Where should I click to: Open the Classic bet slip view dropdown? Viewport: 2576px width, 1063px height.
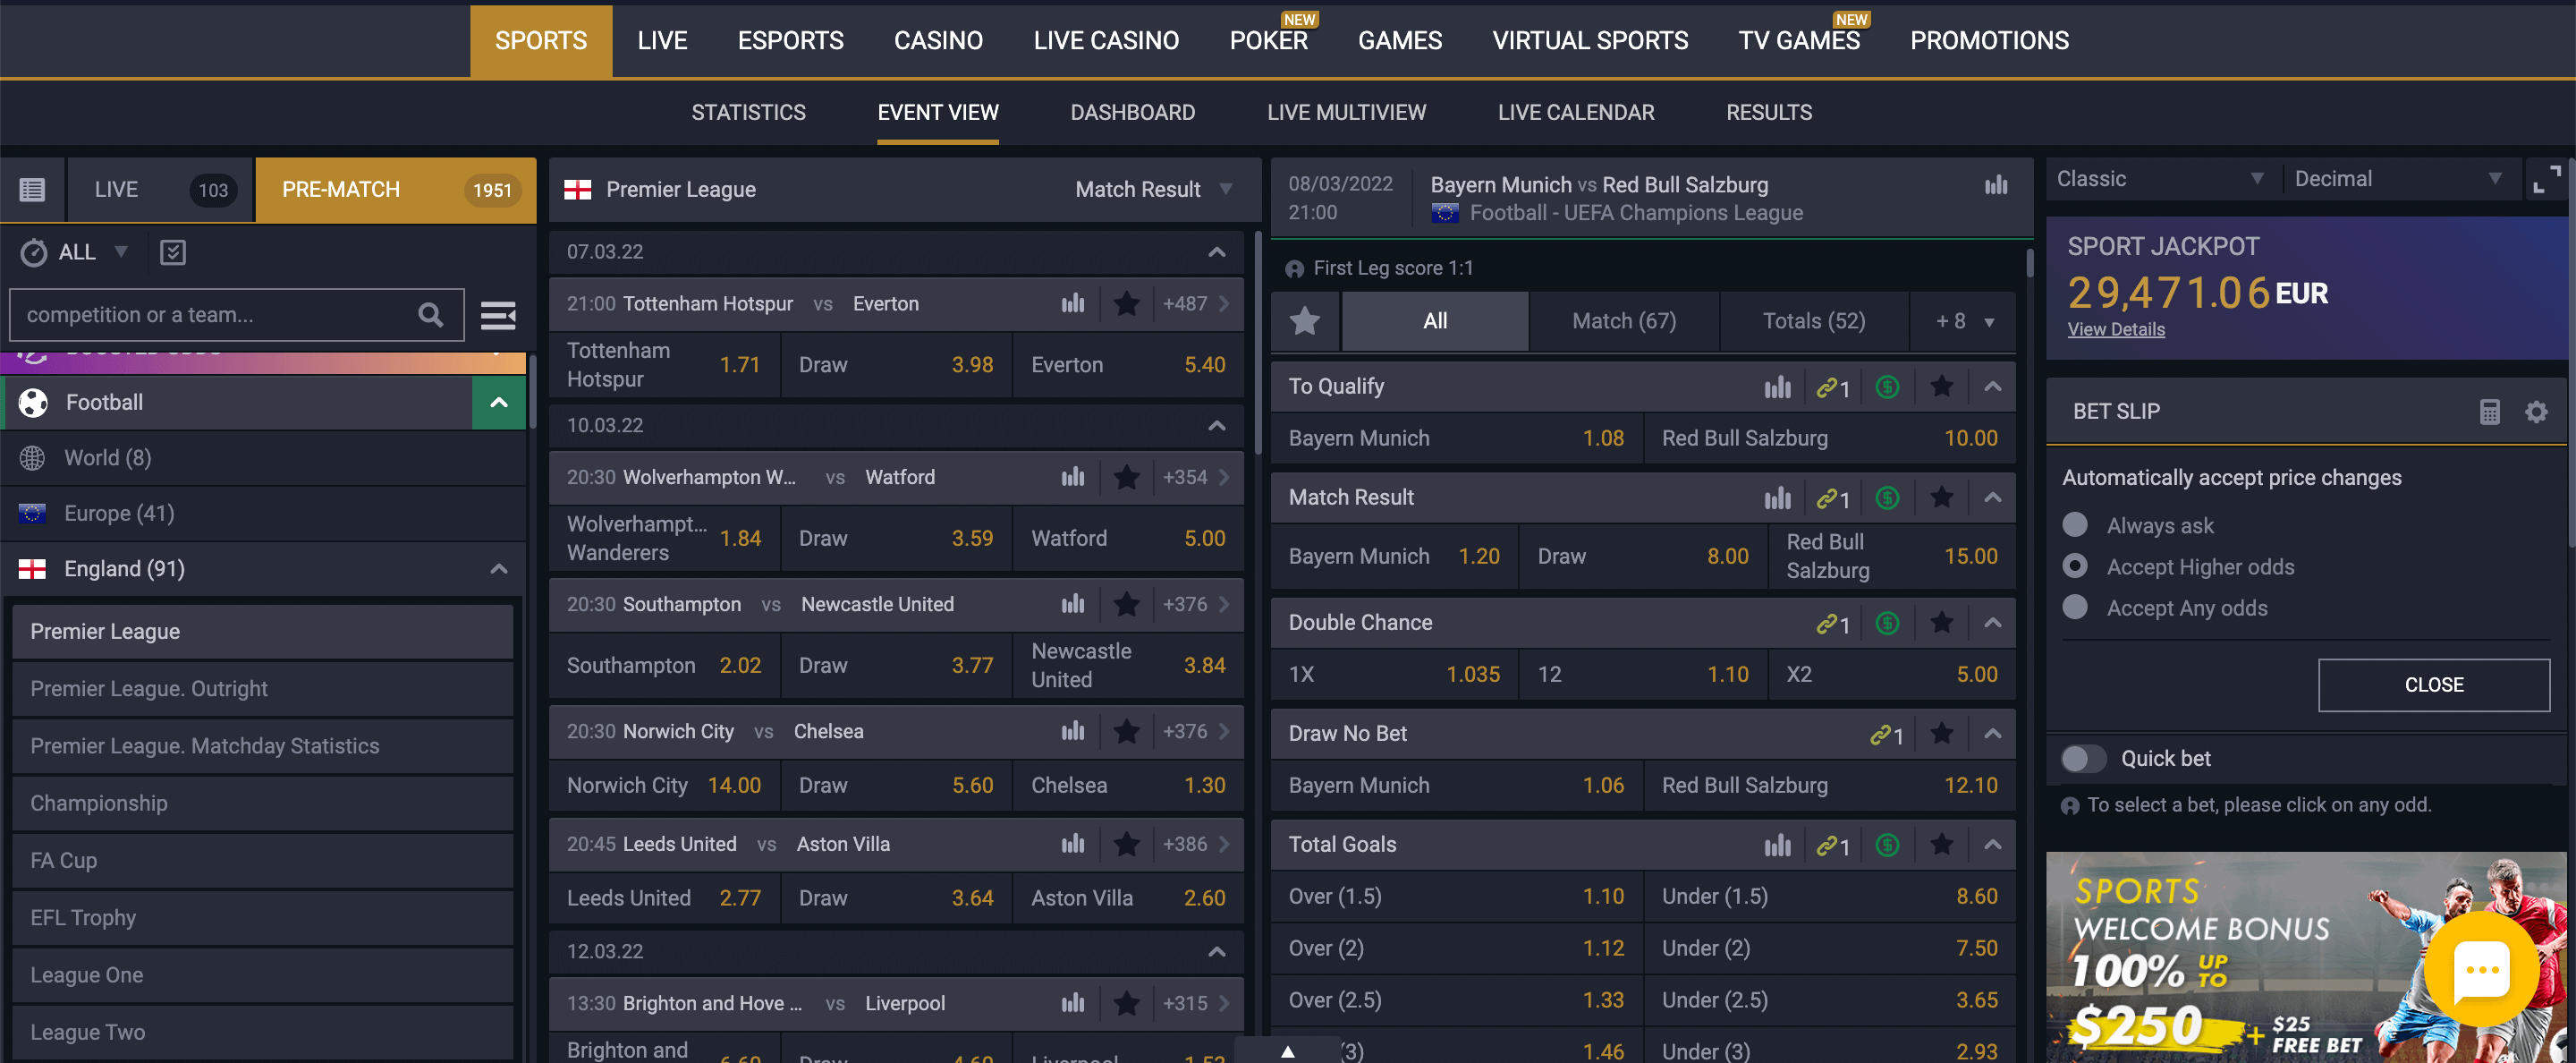click(x=2161, y=179)
